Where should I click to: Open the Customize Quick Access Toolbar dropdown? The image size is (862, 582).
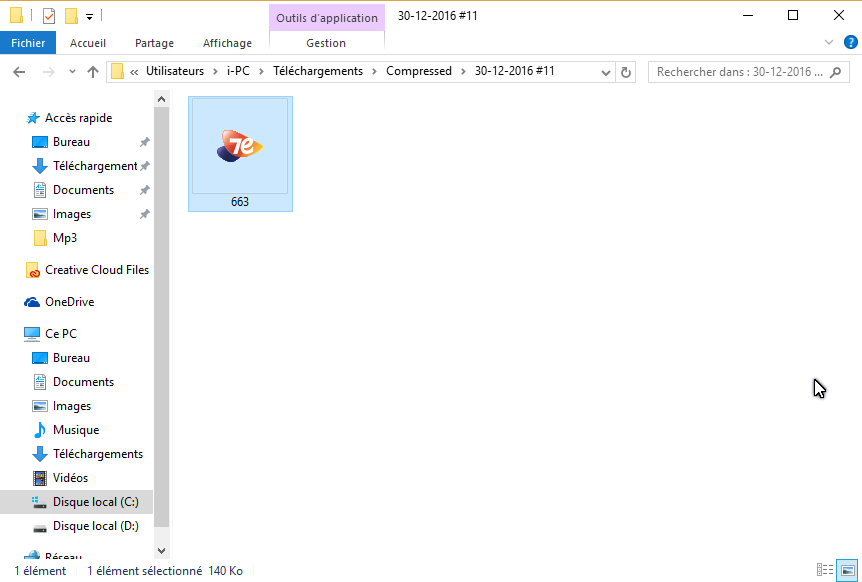pyautogui.click(x=89, y=17)
